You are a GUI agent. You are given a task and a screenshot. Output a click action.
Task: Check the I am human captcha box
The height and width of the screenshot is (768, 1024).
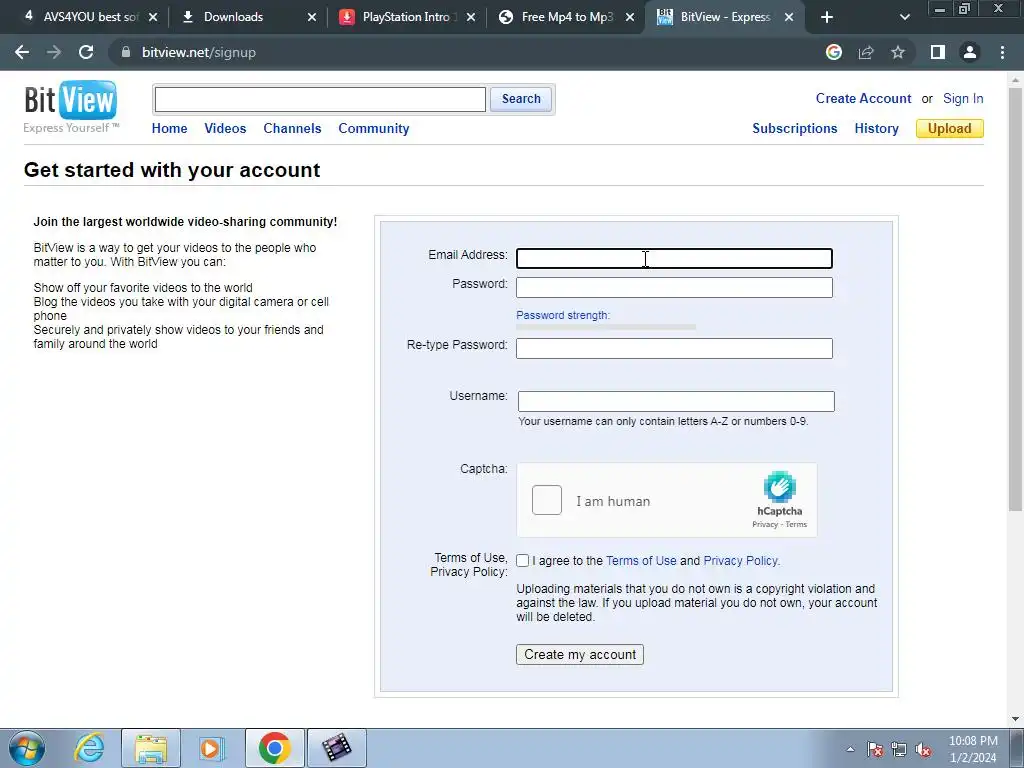pos(547,500)
